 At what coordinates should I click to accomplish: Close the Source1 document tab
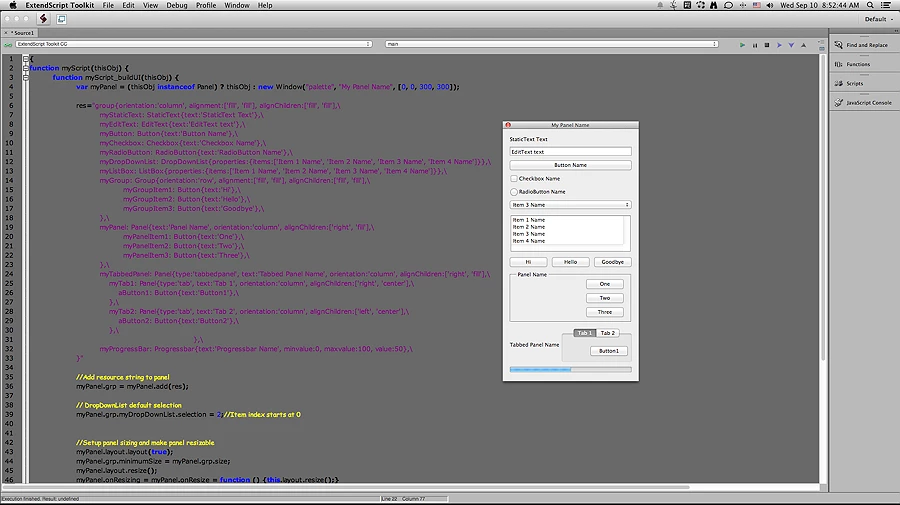pos(6,33)
